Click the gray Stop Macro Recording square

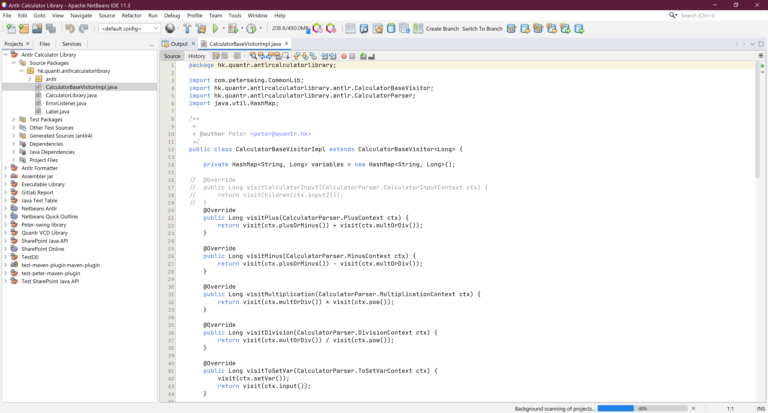coord(352,56)
